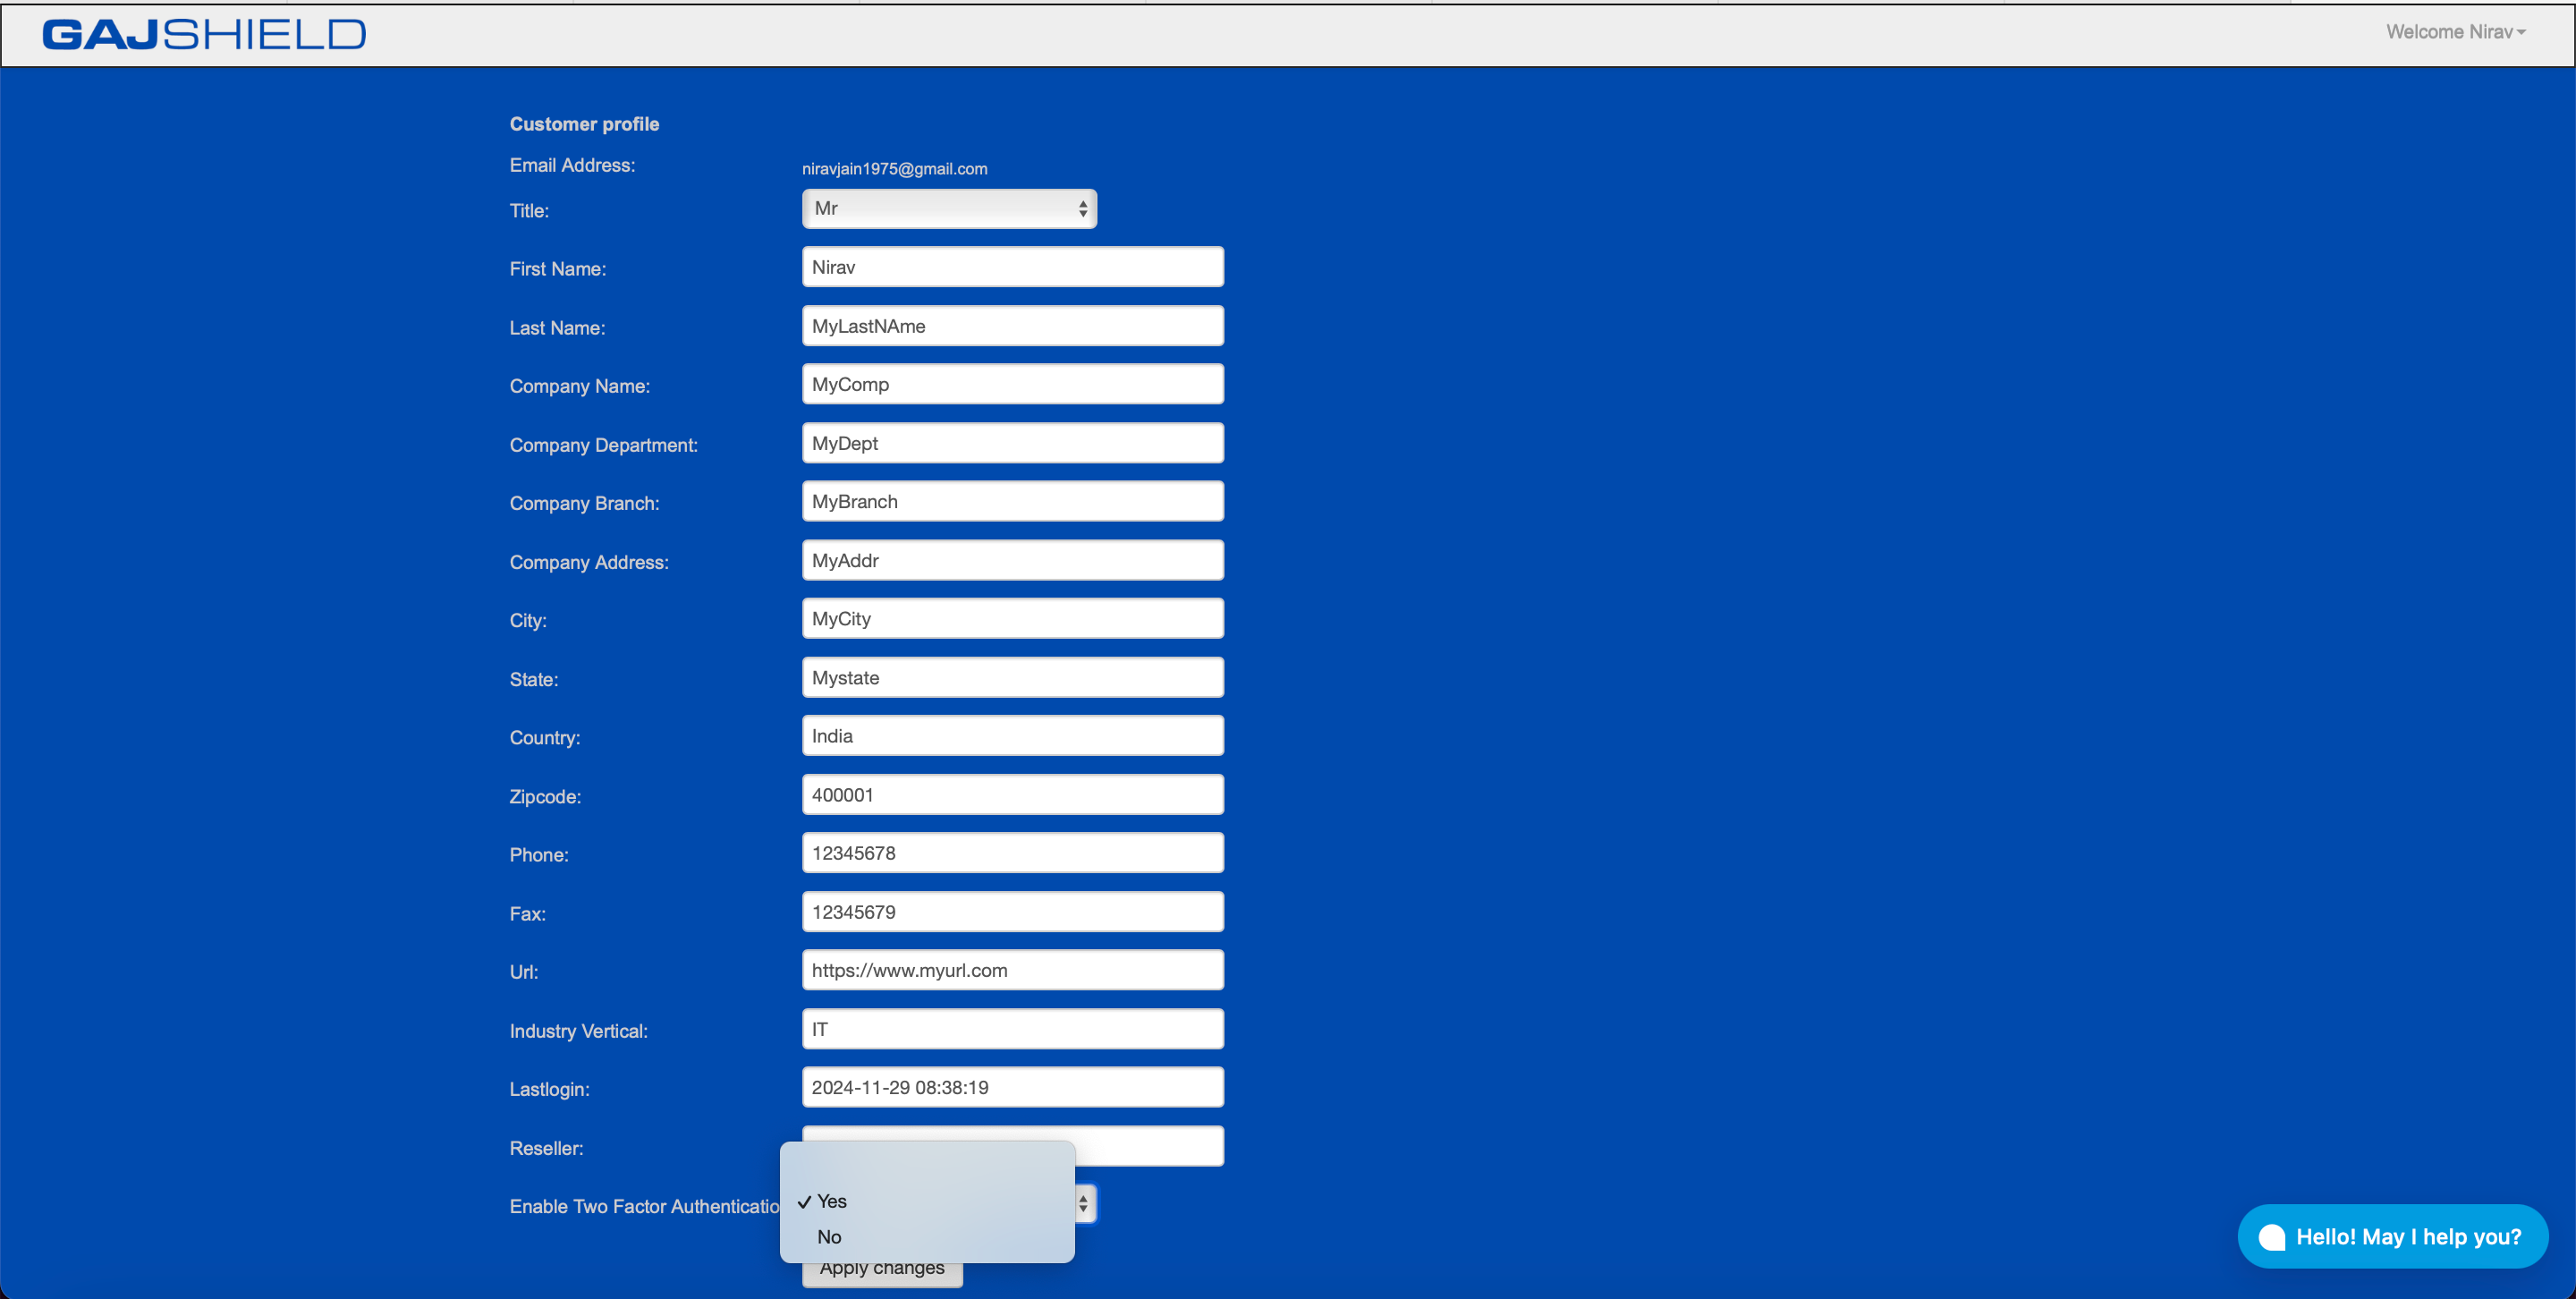
Task: Click the State field containing Mystate
Action: click(x=1012, y=677)
